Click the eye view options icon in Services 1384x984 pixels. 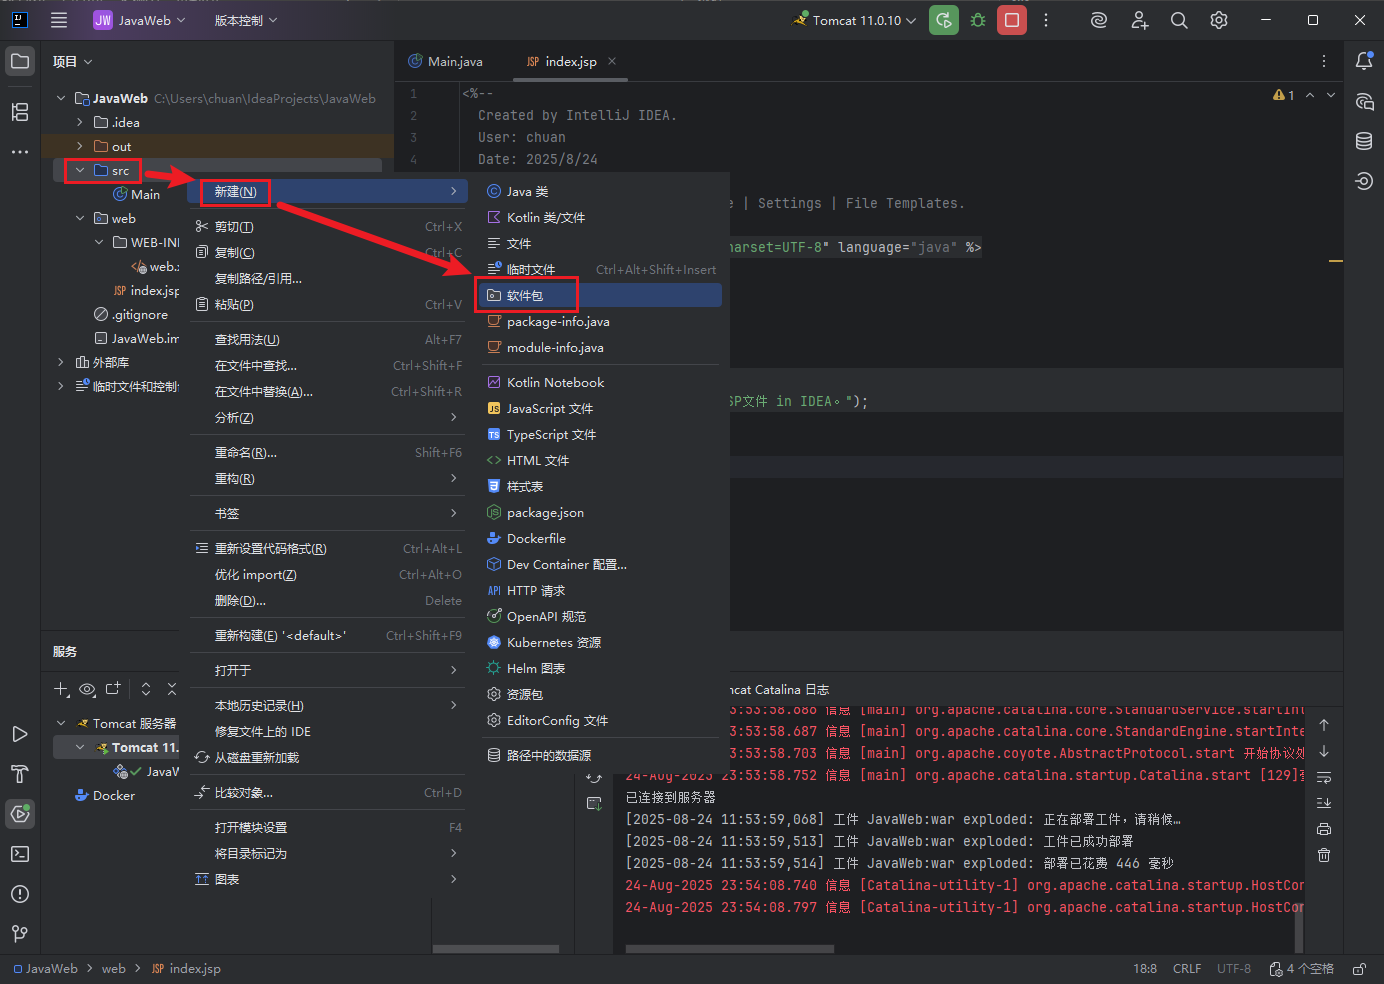(87, 689)
